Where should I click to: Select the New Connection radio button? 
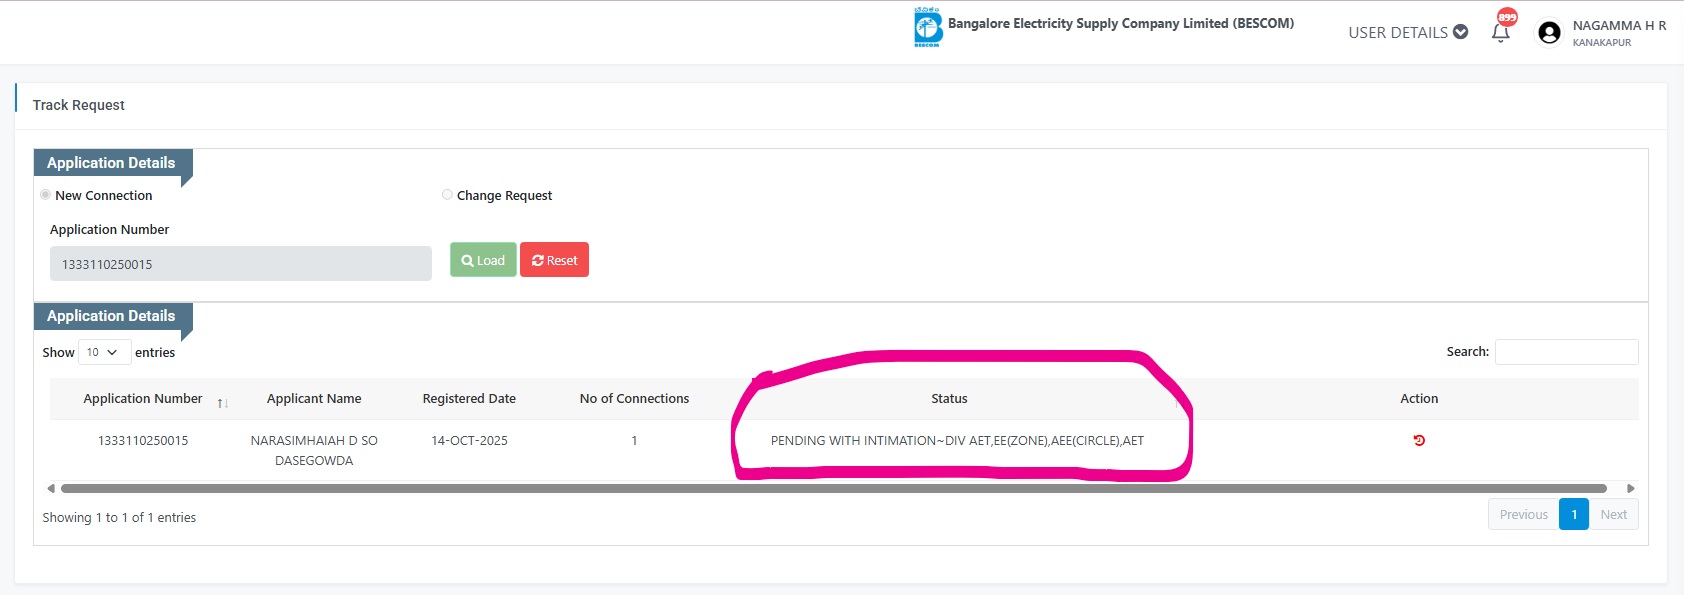[x=46, y=195]
